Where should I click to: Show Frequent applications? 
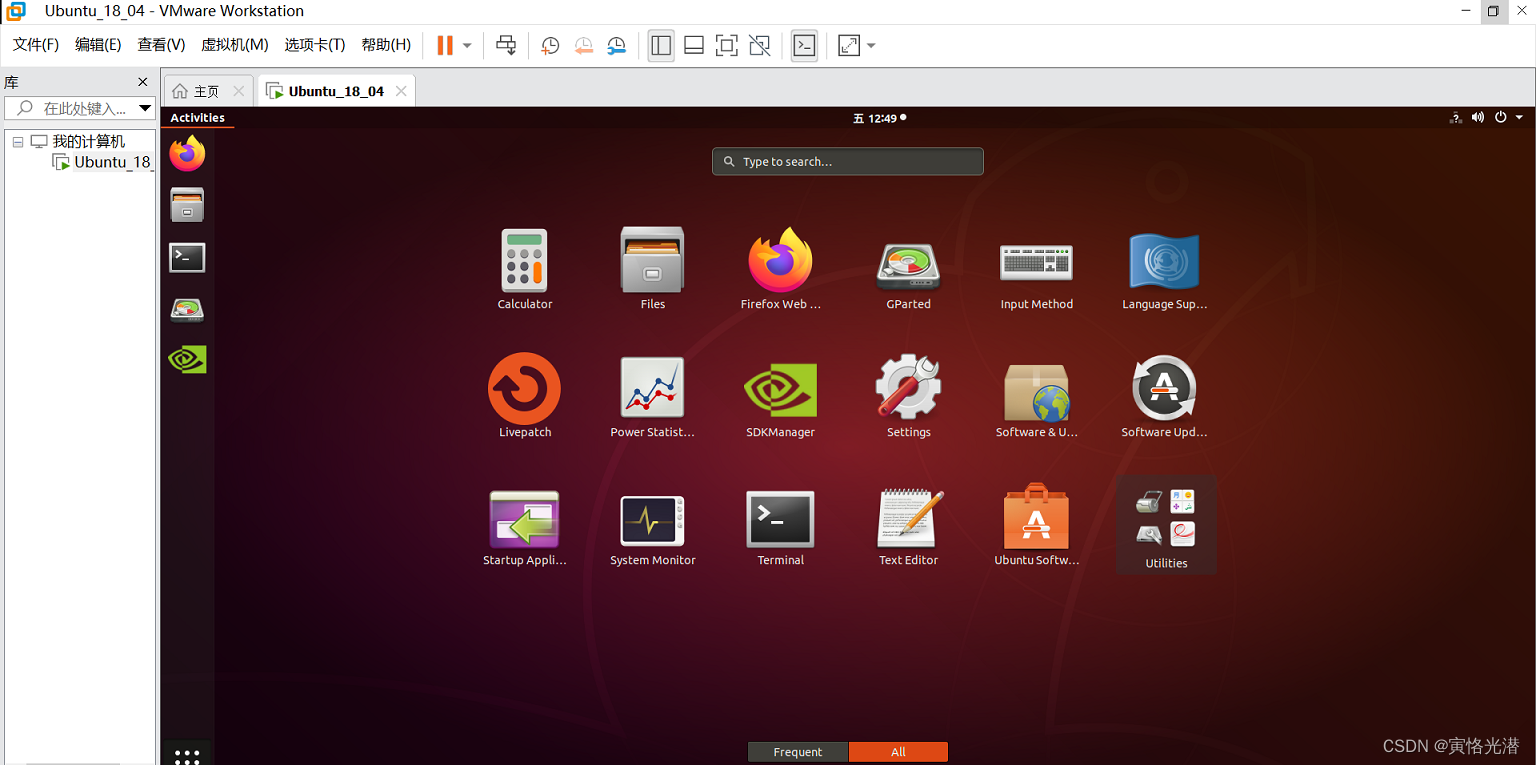coord(798,752)
